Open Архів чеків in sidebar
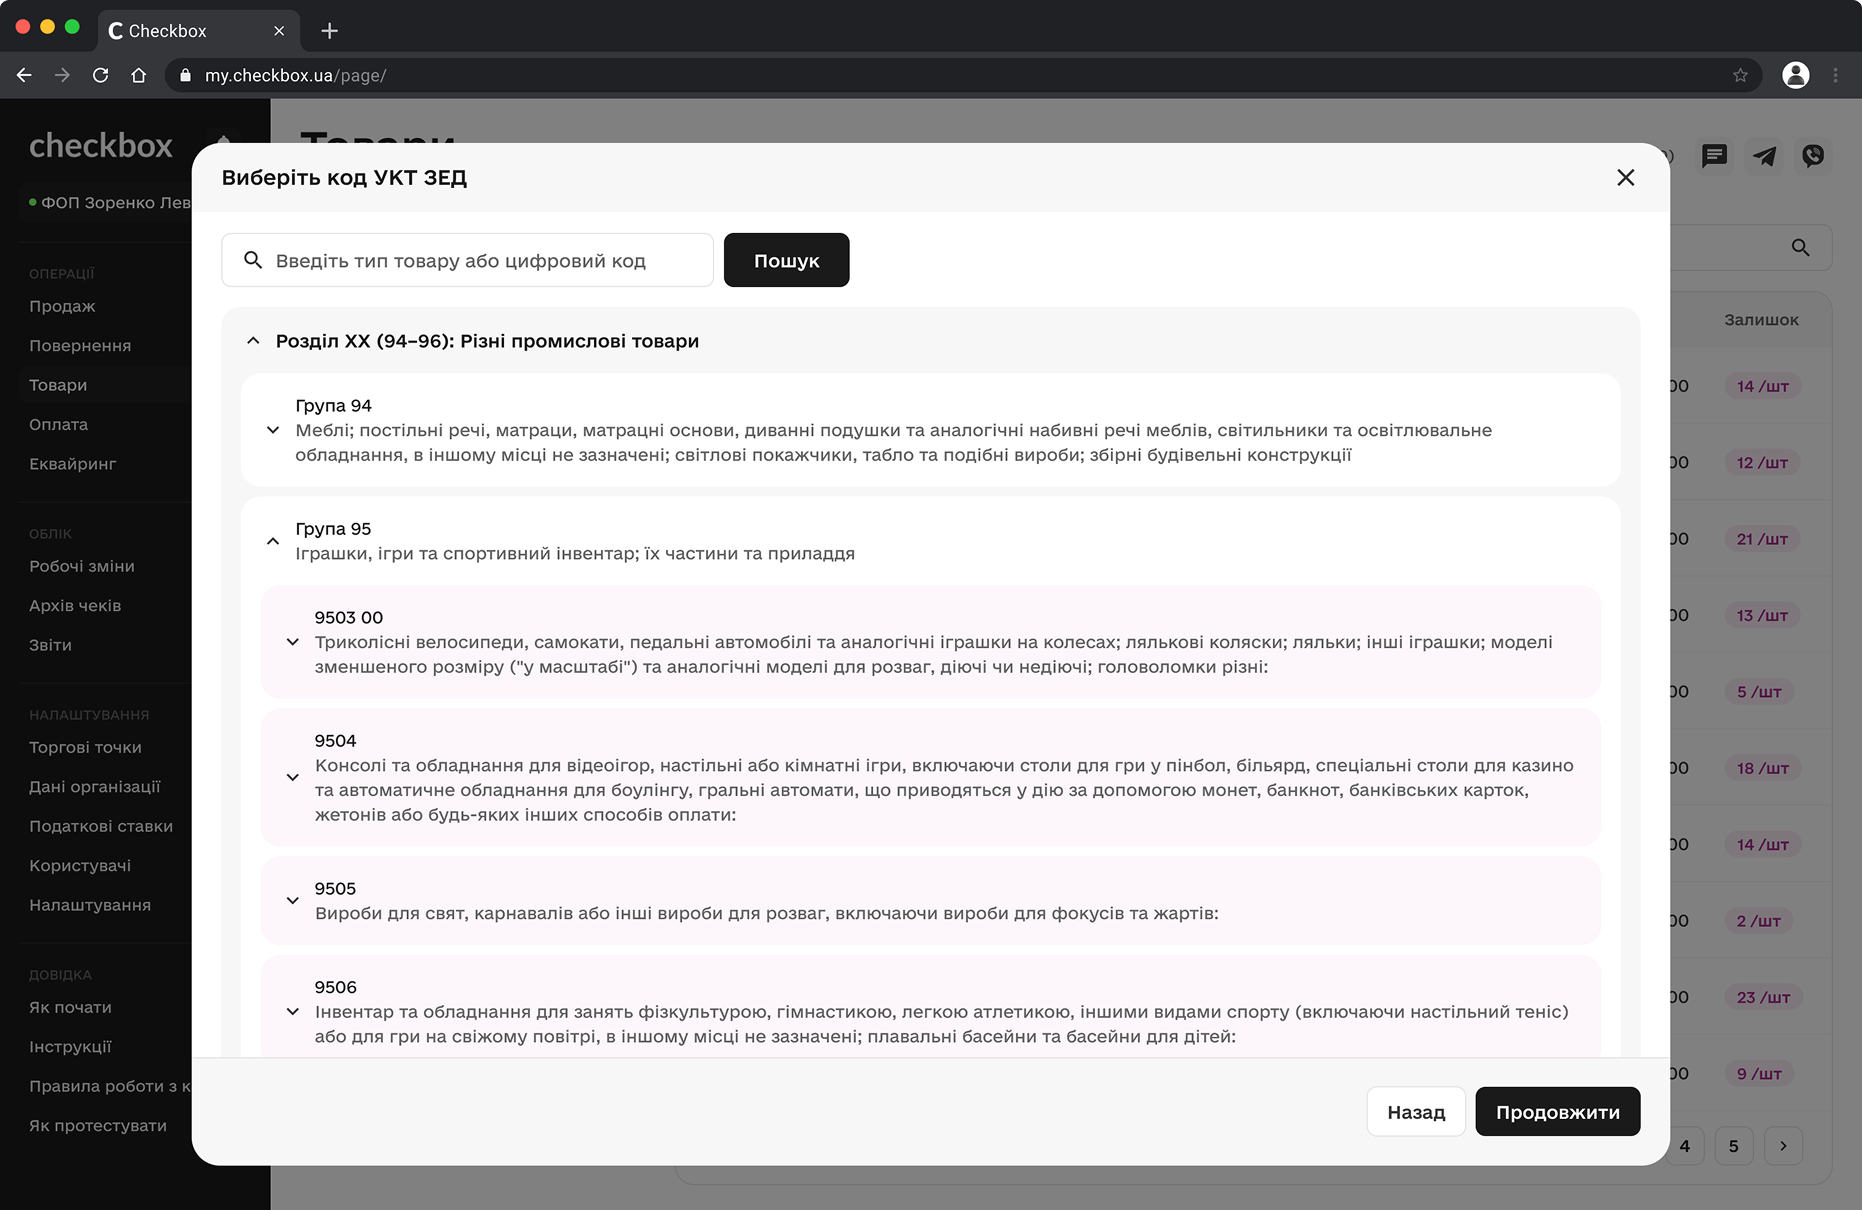The width and height of the screenshot is (1862, 1210). pyautogui.click(x=75, y=606)
